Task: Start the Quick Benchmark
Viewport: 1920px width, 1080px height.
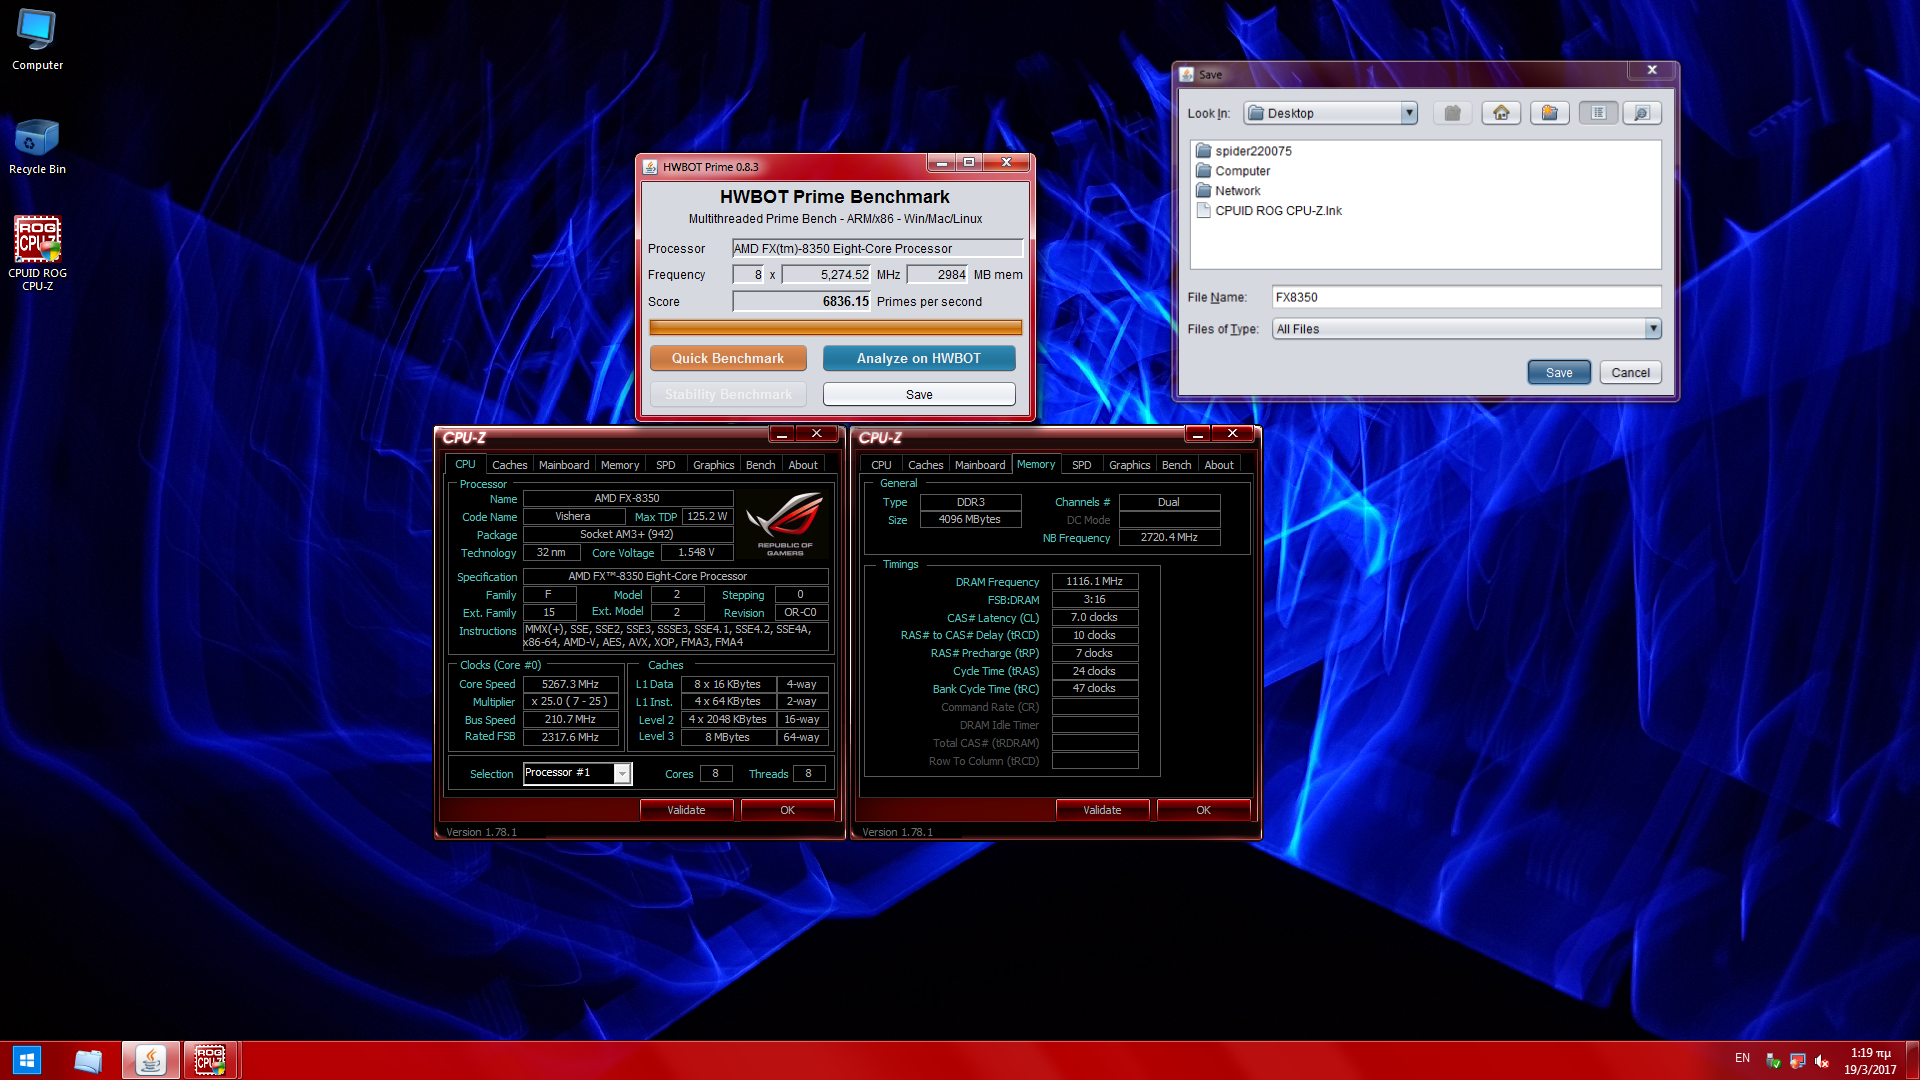Action: tap(728, 358)
